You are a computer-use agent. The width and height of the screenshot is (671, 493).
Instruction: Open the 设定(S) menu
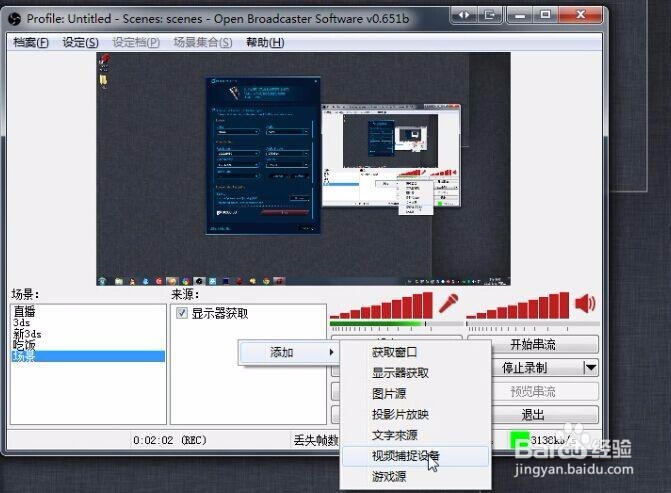click(x=80, y=42)
